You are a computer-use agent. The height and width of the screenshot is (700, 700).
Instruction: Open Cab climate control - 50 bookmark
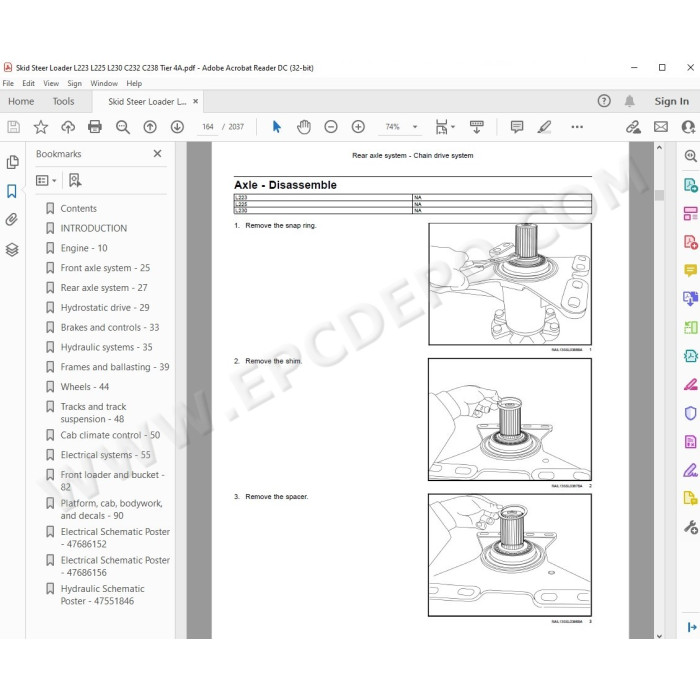point(110,435)
